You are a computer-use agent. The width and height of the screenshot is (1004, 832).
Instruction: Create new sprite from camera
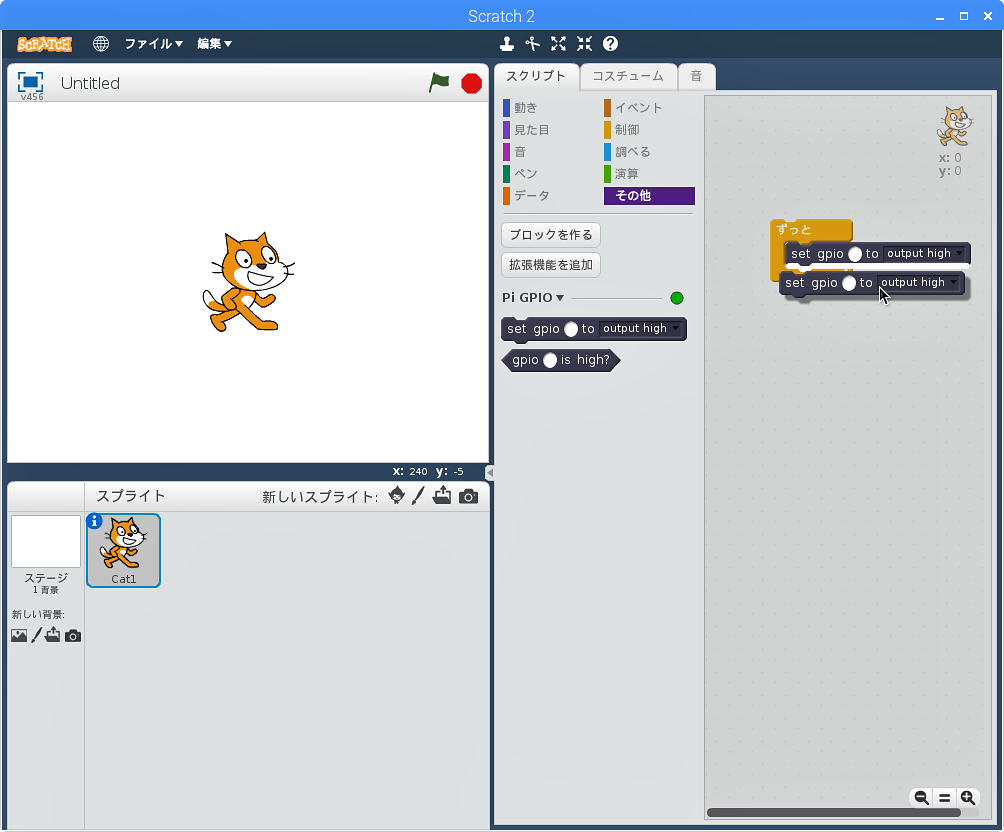click(x=469, y=496)
